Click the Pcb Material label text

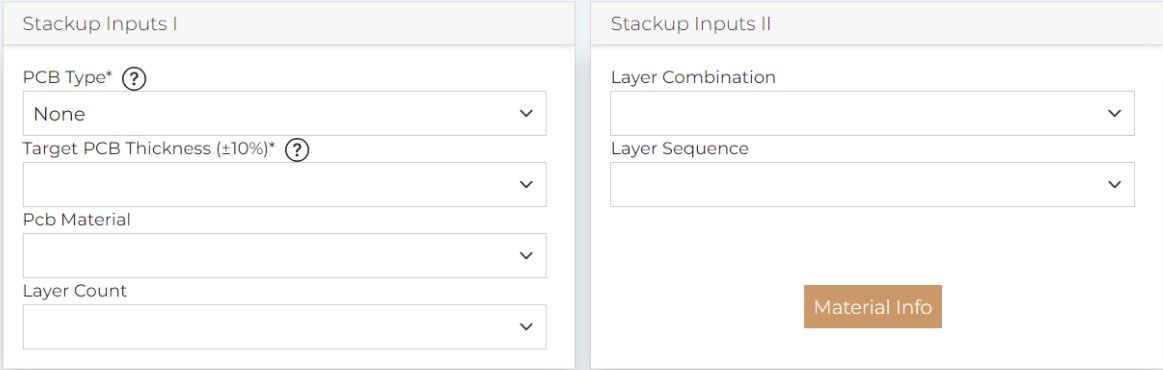coord(76,219)
